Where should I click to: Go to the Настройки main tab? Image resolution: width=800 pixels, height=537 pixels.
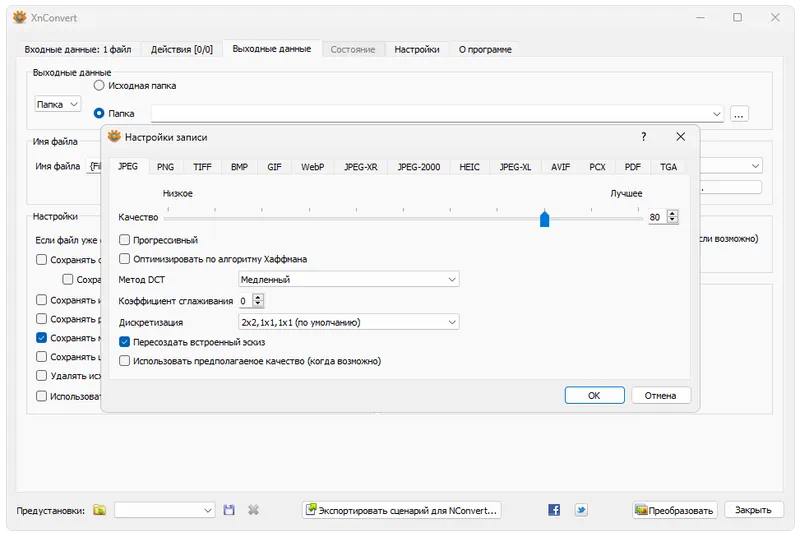(x=417, y=49)
